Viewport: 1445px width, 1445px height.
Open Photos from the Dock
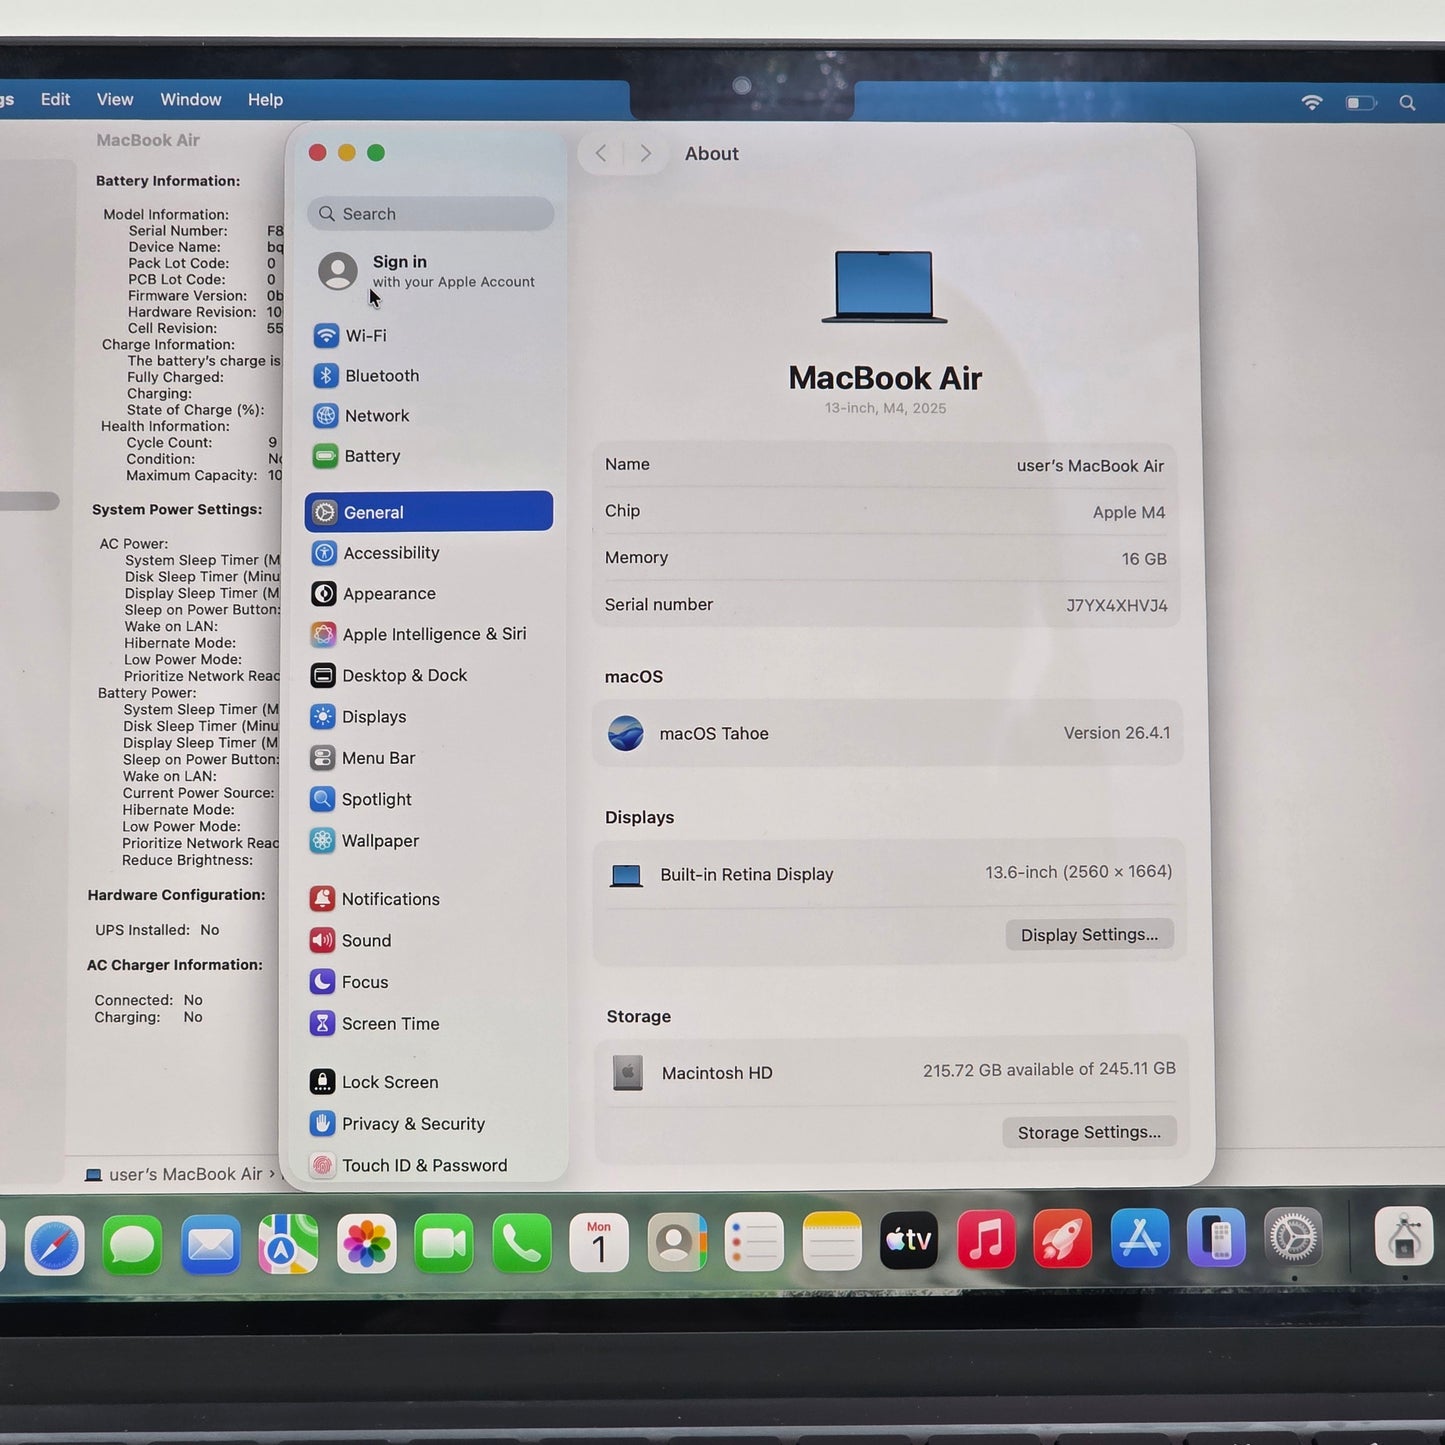click(x=366, y=1244)
